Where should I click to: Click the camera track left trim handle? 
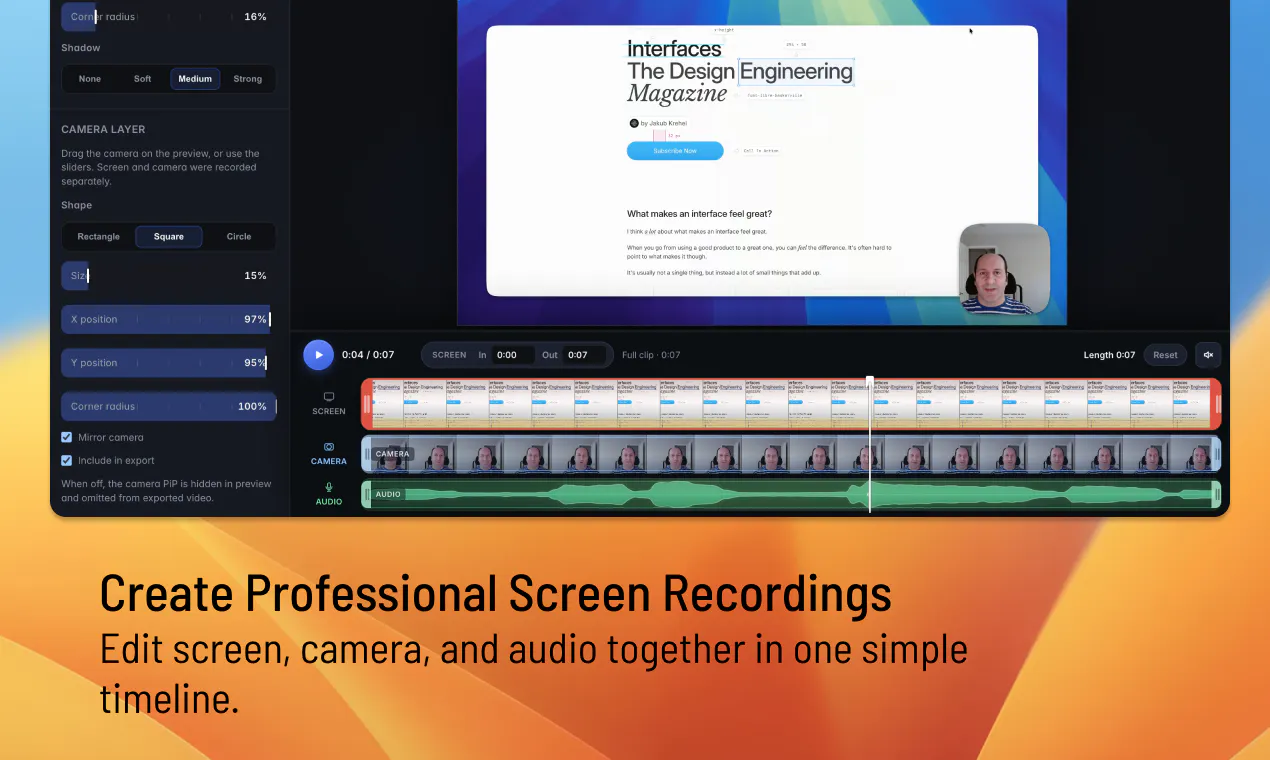pyautogui.click(x=367, y=454)
